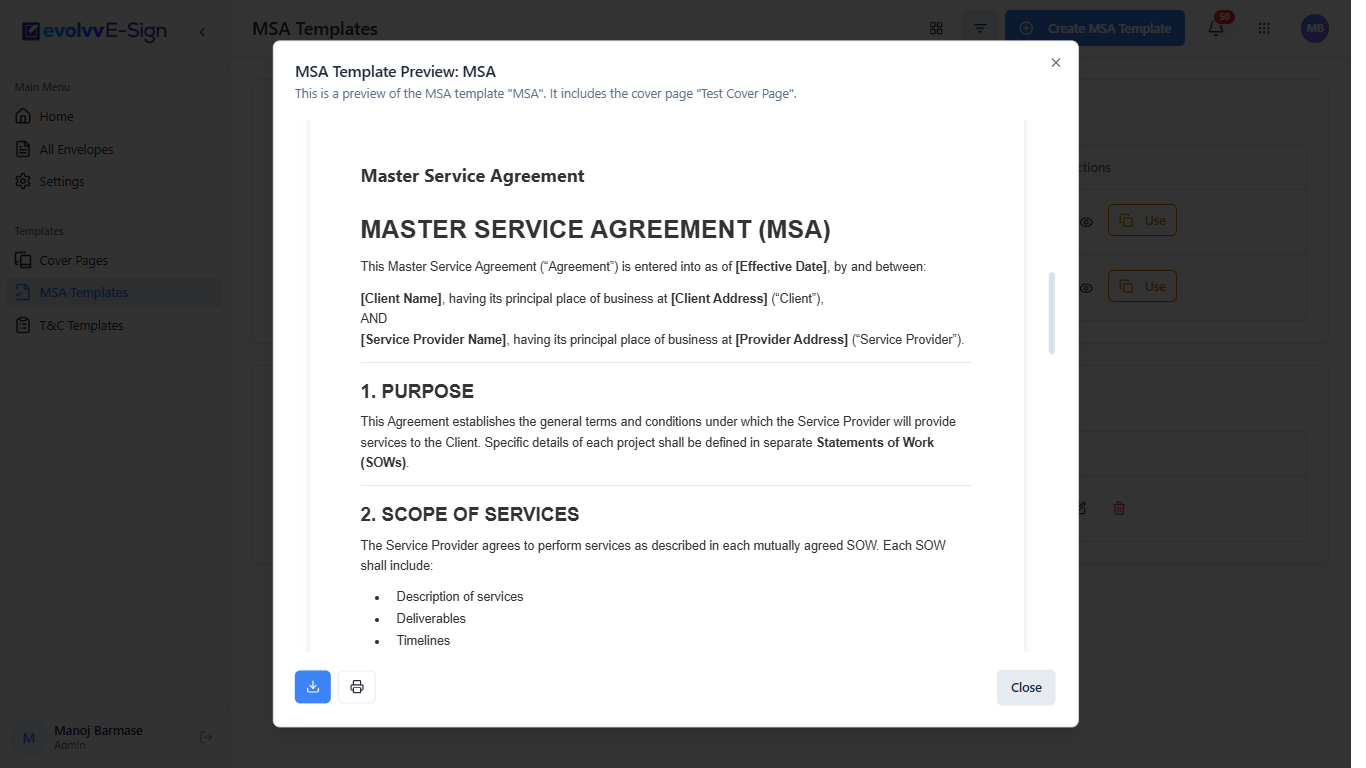Open Settings in the sidebar
Viewport: 1366px width, 768px height.
115,181
